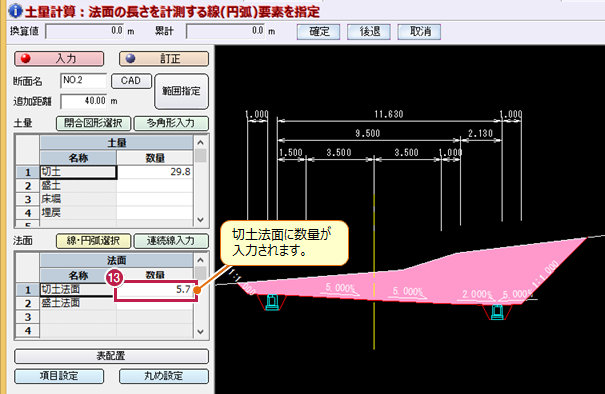
Task: Open CAD for section name
Action: [x=131, y=81]
